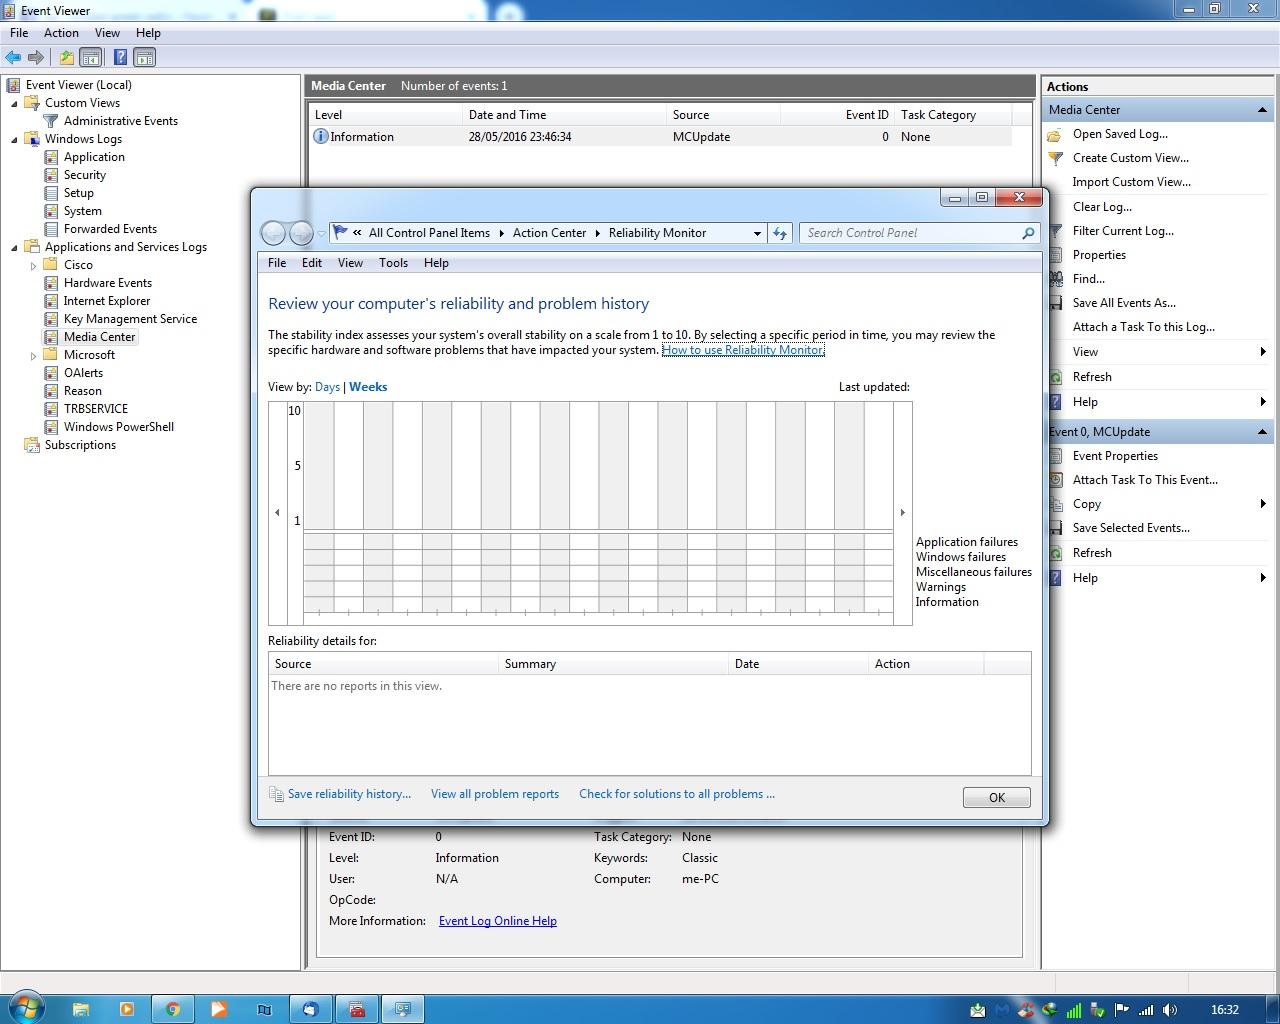The width and height of the screenshot is (1280, 1024).
Task: Click the Filter Current Log funnel icon
Action: pyautogui.click(x=1056, y=231)
